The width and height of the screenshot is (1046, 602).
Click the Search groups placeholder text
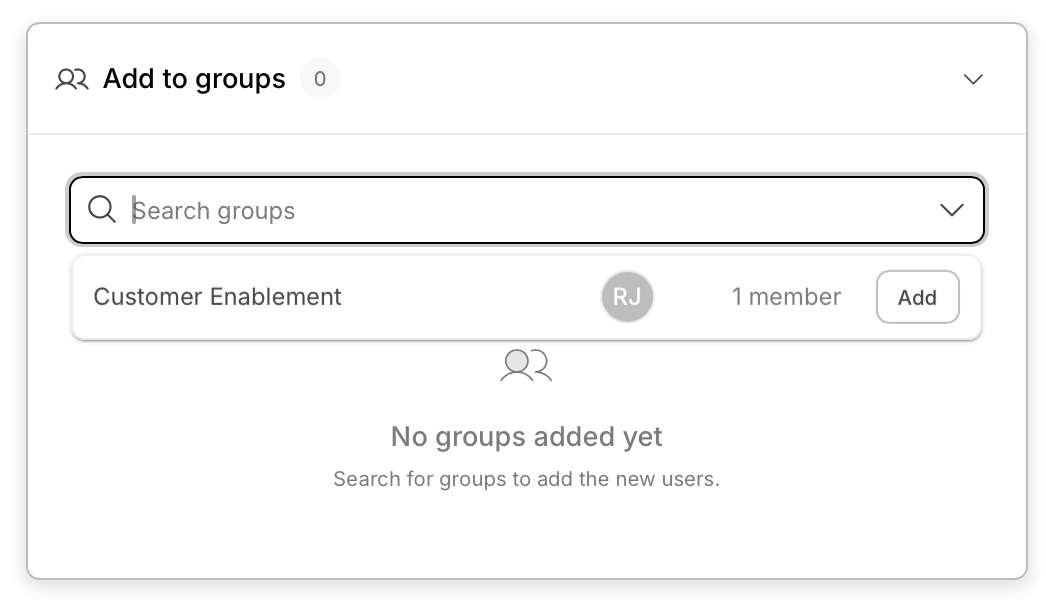214,211
